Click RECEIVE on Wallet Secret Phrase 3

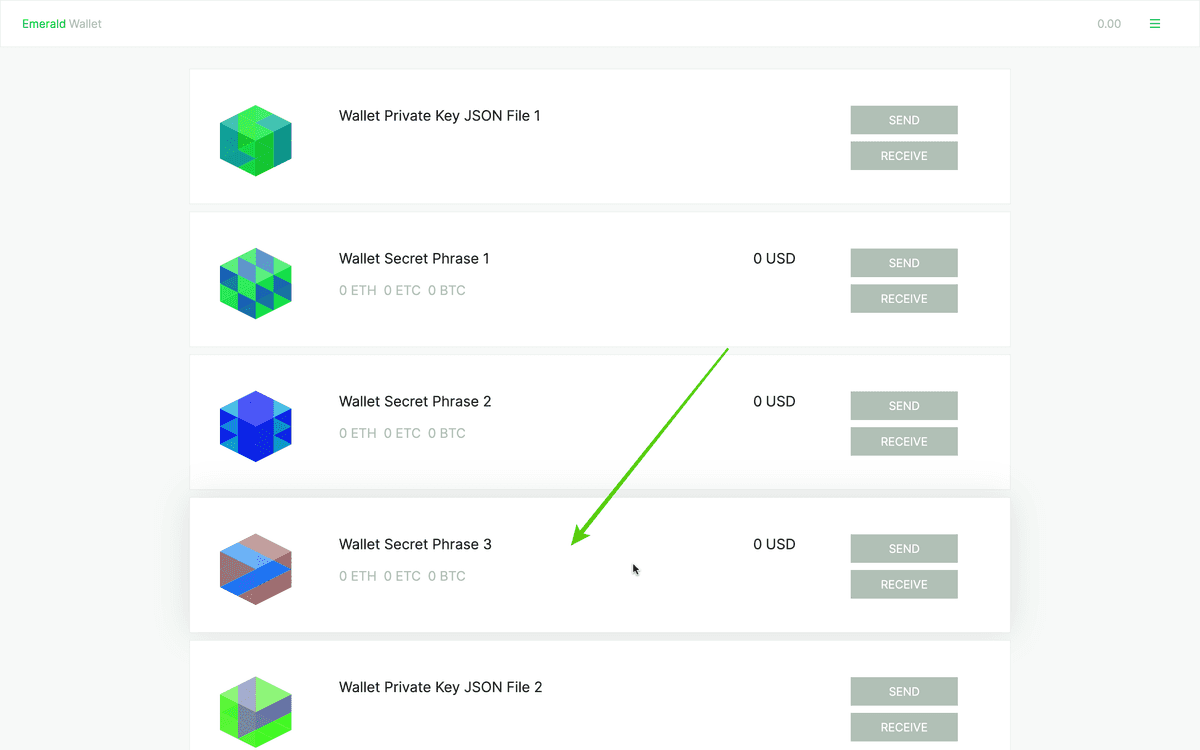click(x=903, y=584)
